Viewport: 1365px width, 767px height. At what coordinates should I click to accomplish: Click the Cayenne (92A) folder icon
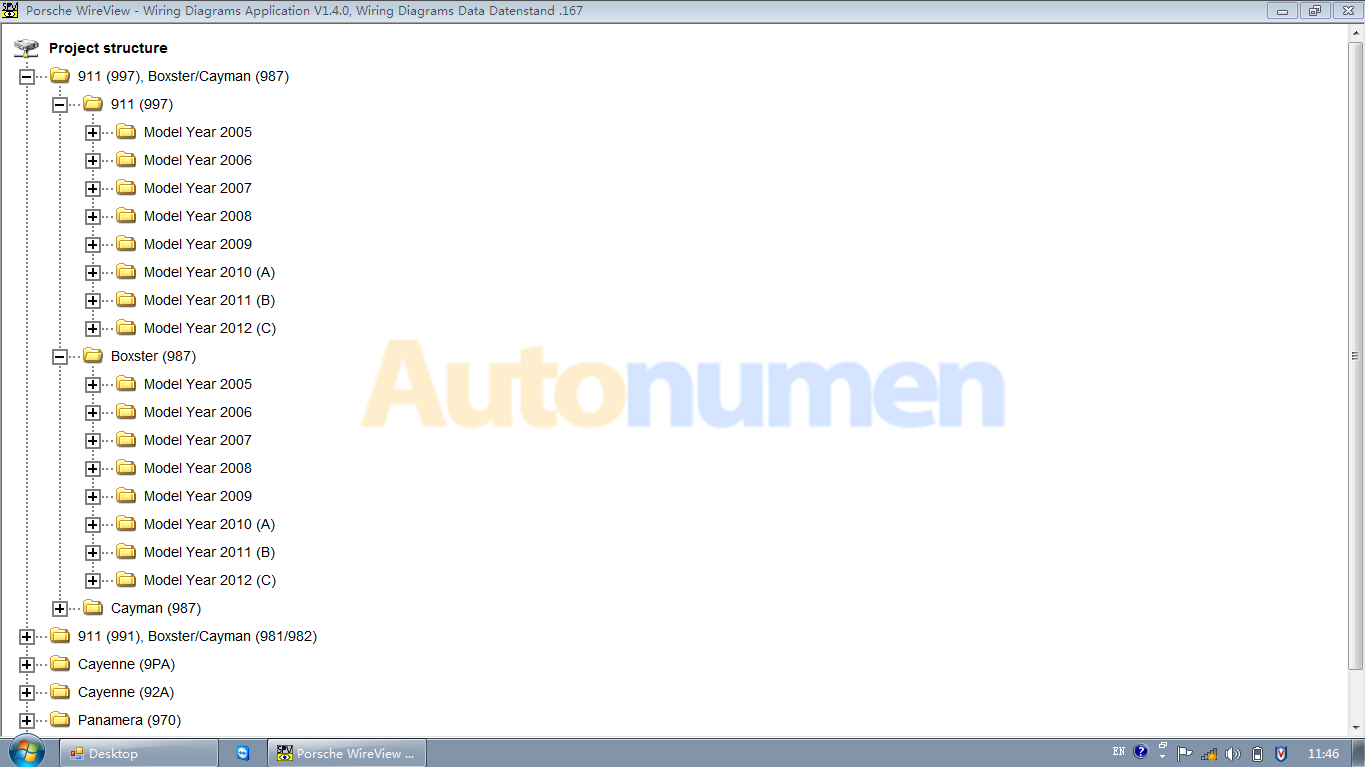tap(60, 691)
